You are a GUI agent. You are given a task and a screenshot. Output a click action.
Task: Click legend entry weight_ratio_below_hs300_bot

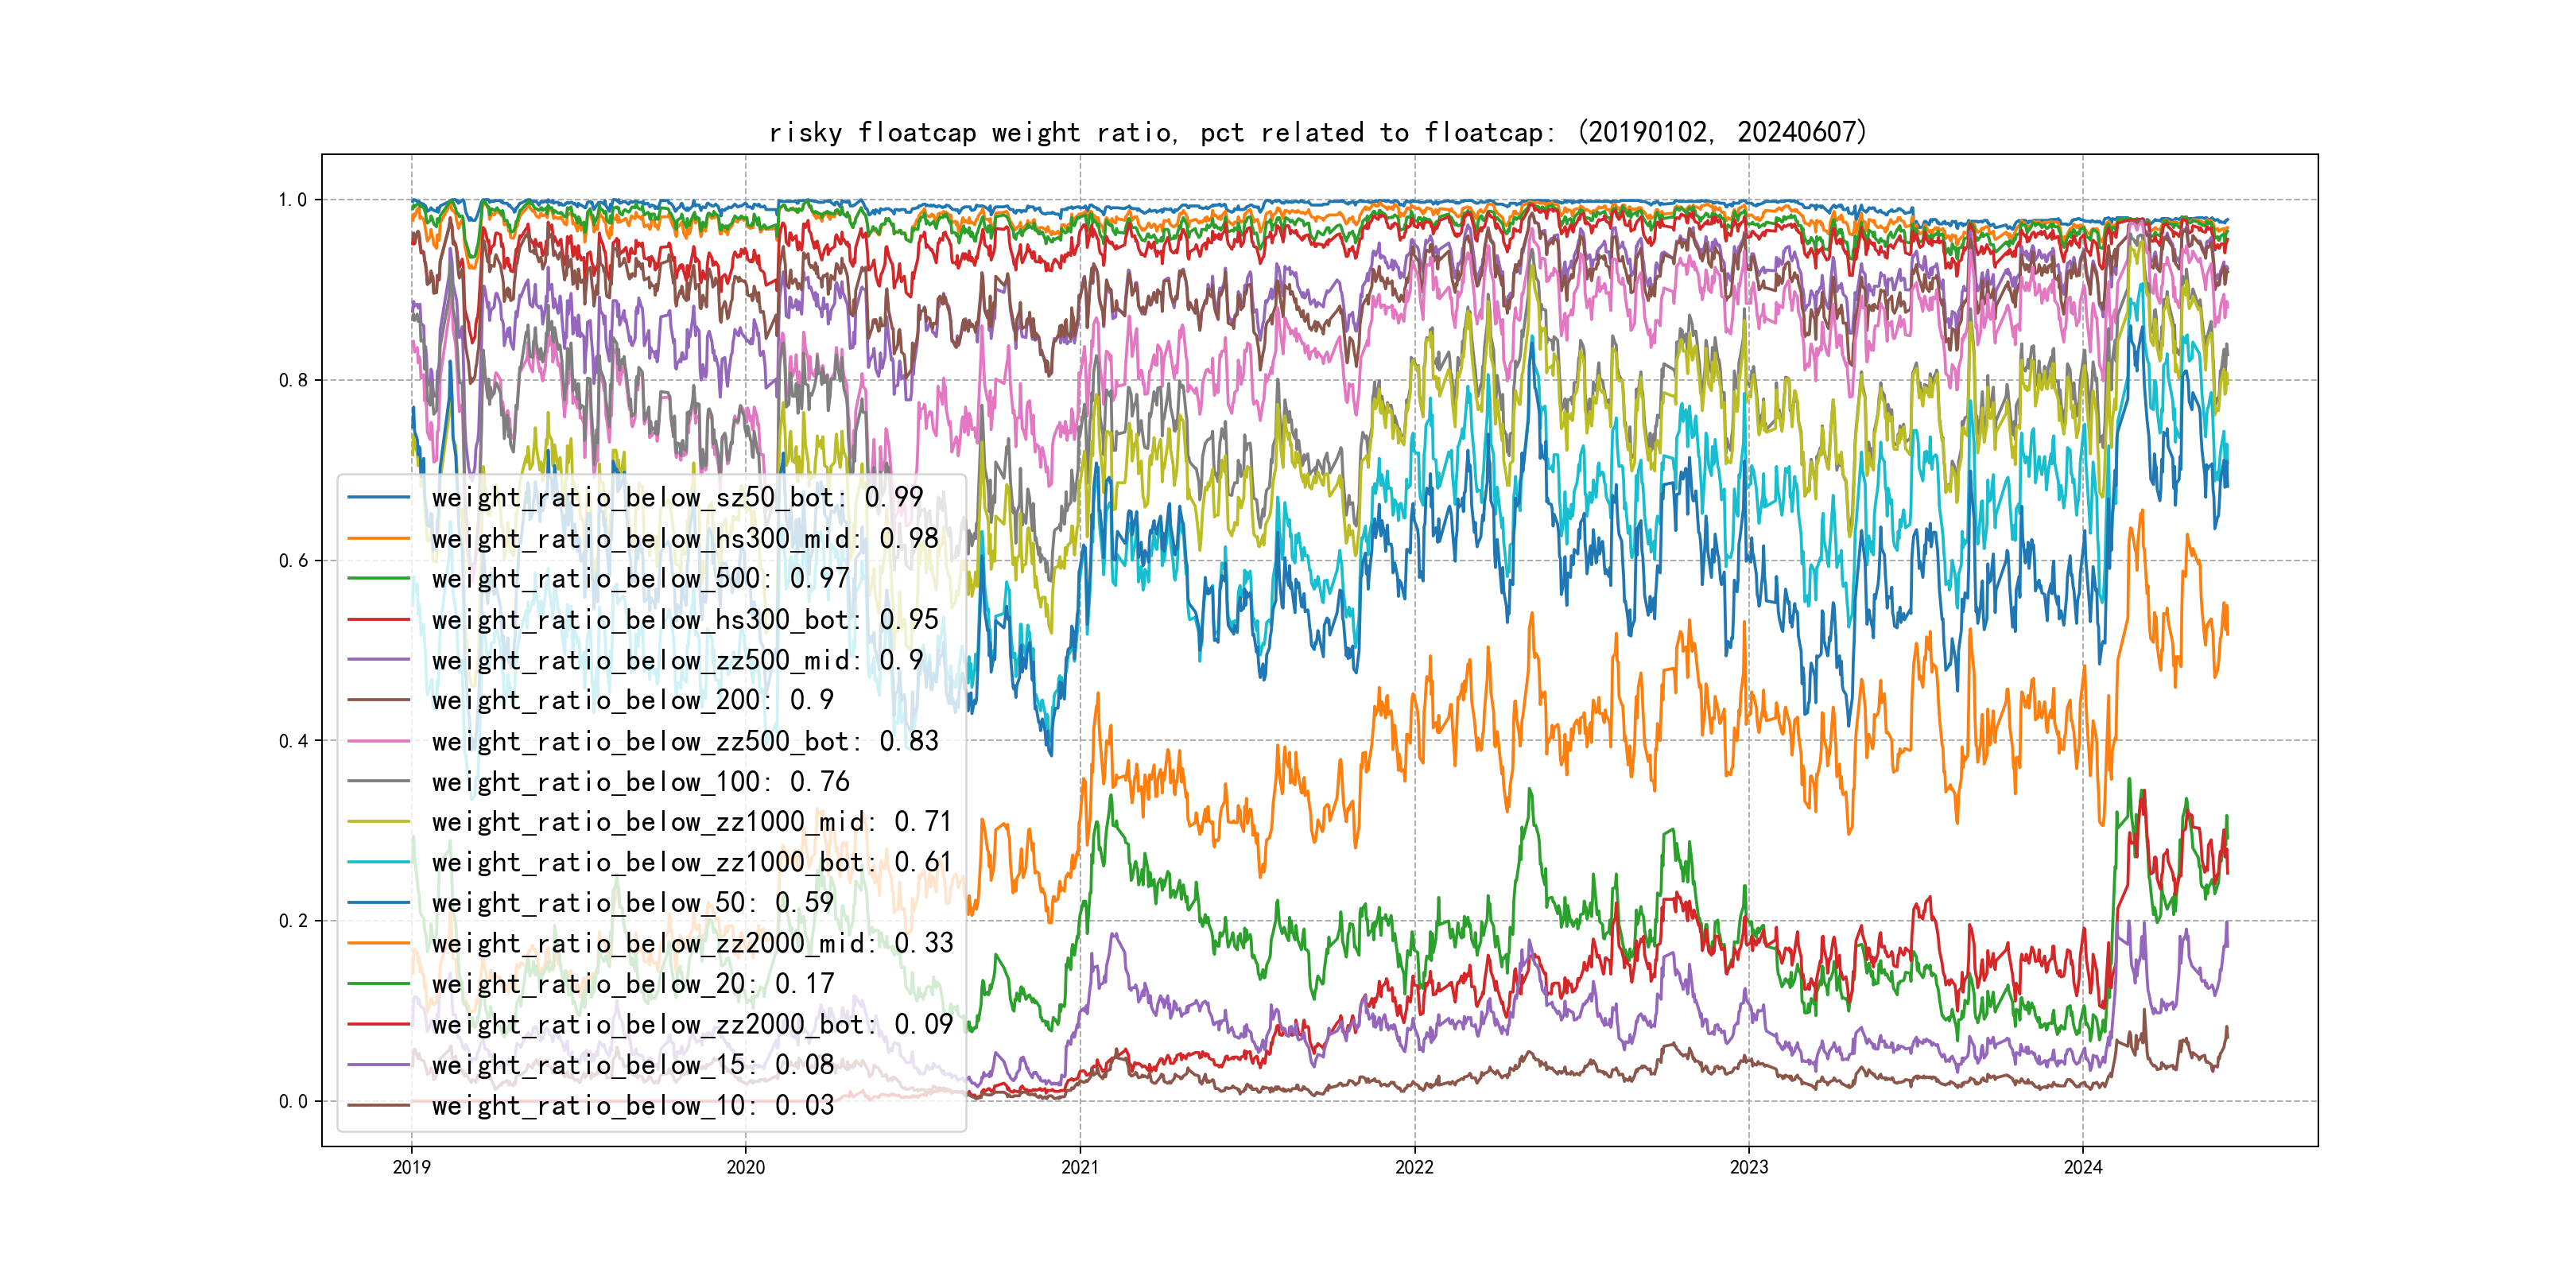coord(685,619)
